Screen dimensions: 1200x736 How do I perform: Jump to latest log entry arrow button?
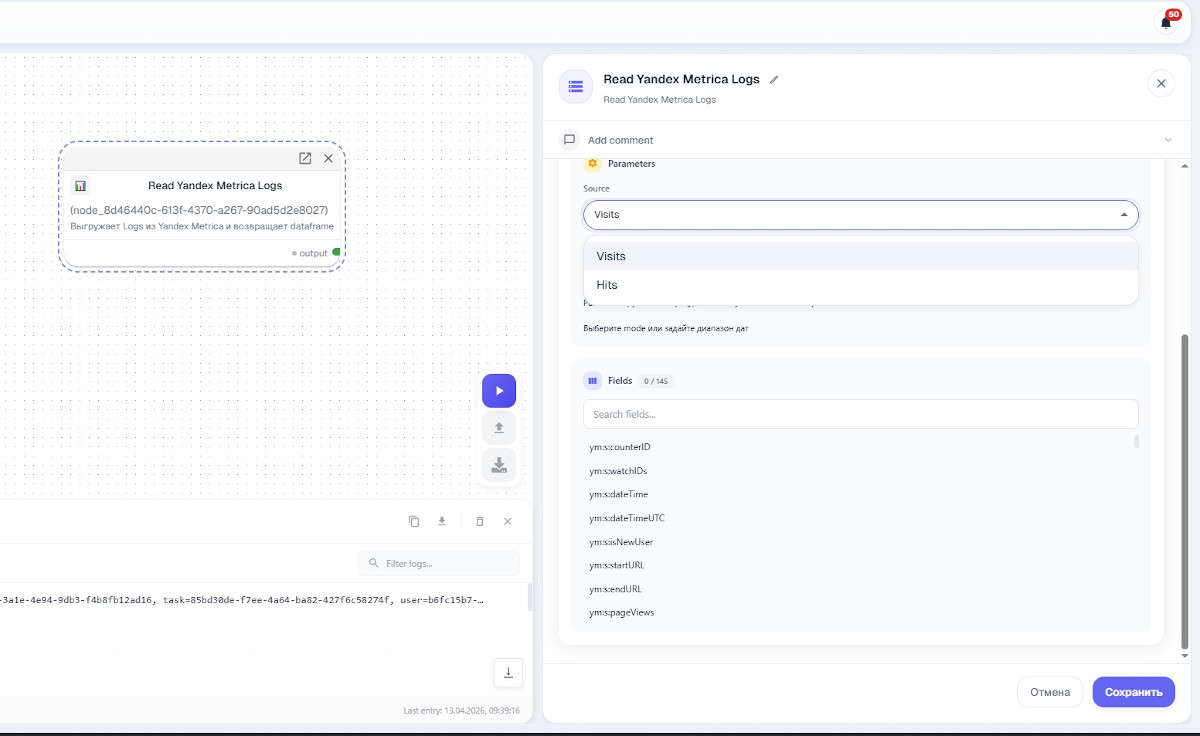coord(508,672)
